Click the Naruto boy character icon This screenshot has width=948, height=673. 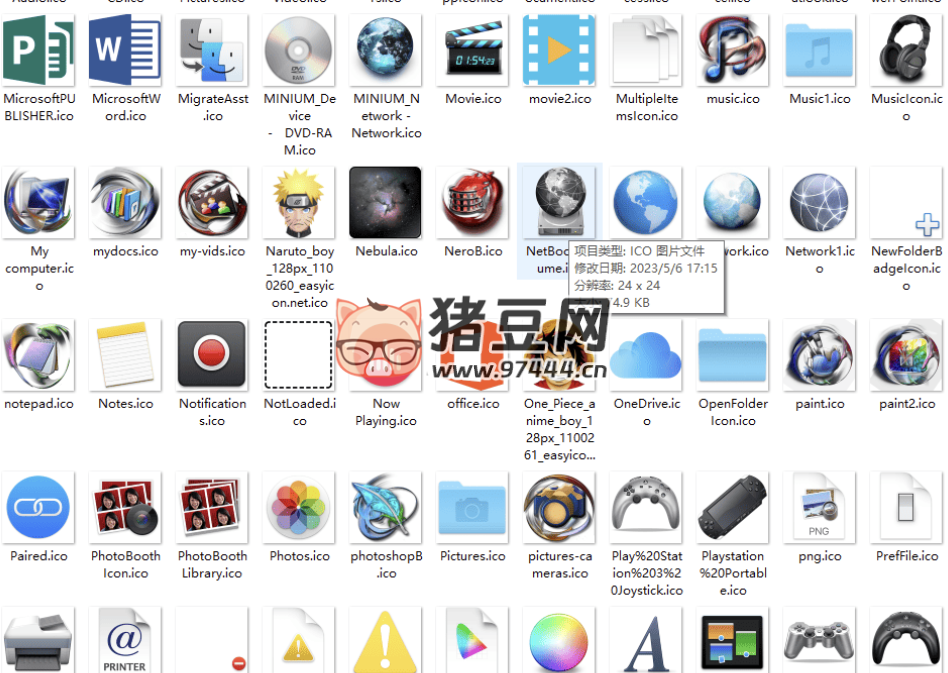[299, 202]
